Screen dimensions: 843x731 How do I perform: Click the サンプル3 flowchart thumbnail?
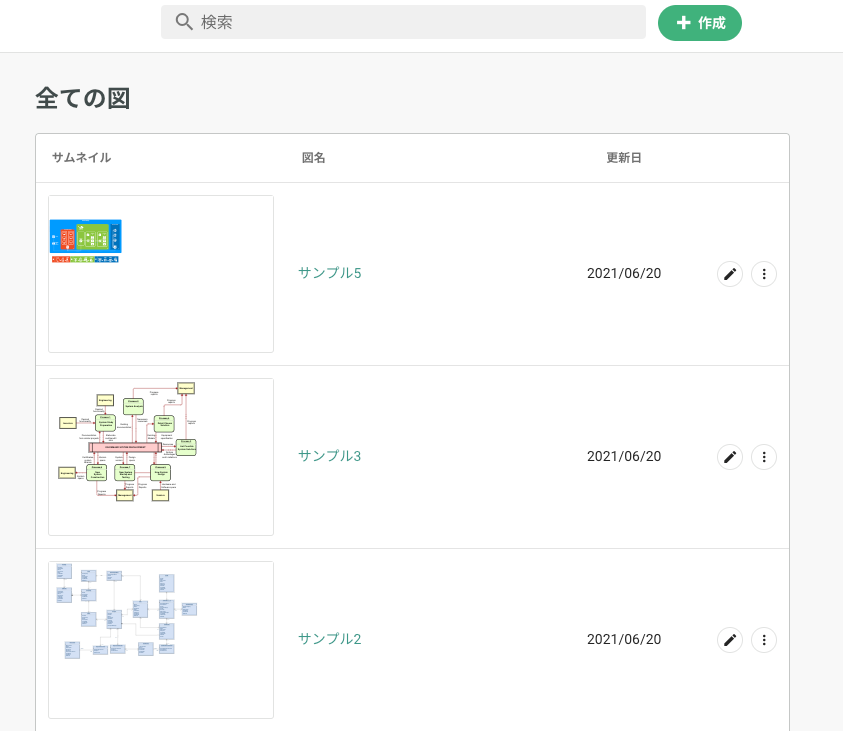point(160,456)
